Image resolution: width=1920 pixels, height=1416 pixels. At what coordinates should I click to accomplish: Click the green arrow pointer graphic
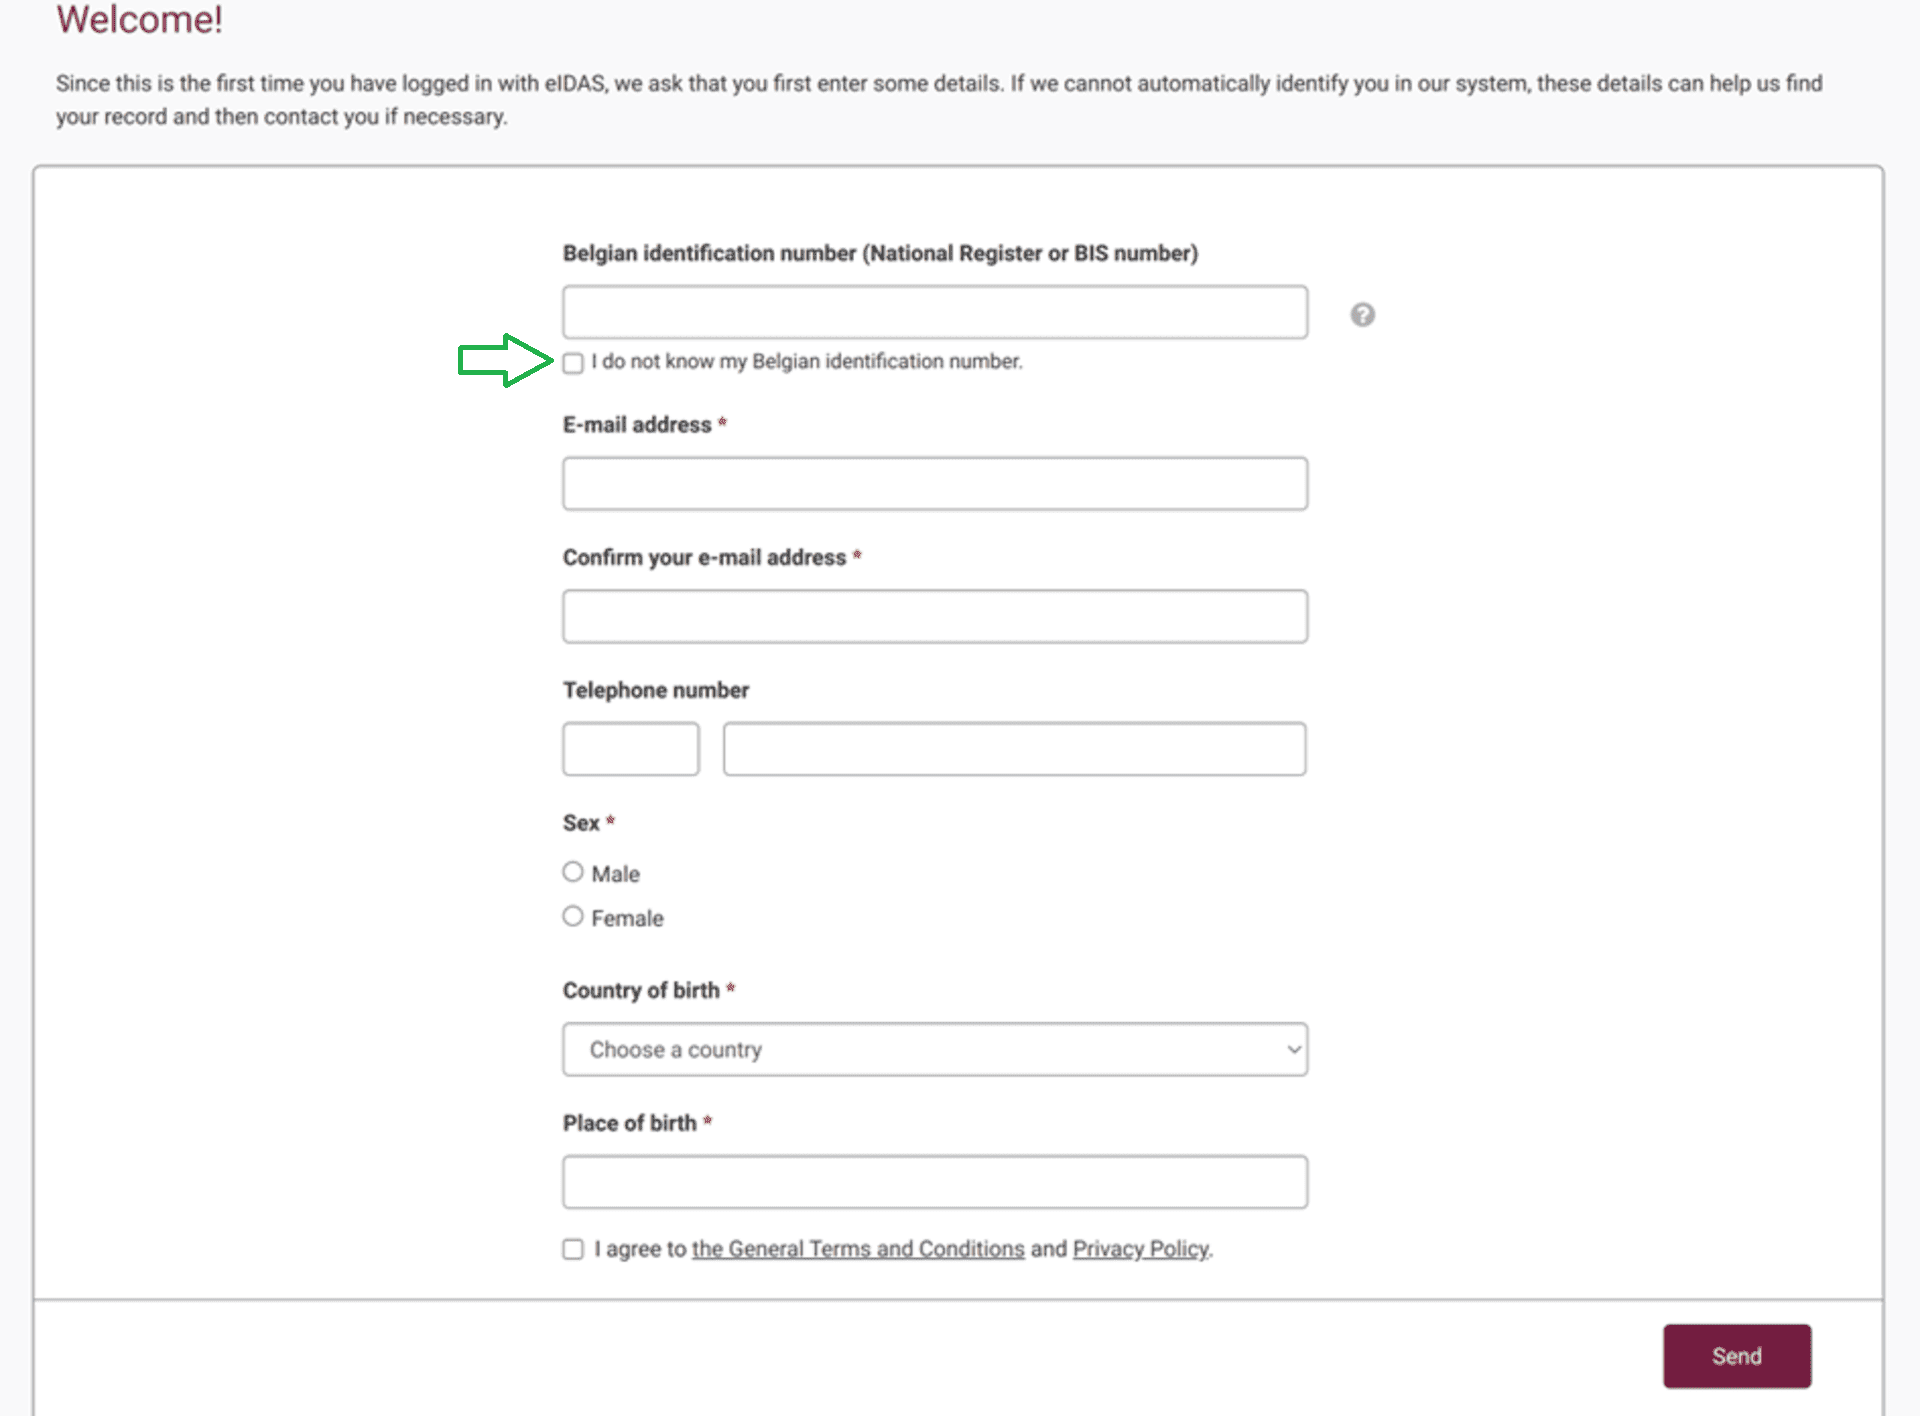tap(505, 360)
